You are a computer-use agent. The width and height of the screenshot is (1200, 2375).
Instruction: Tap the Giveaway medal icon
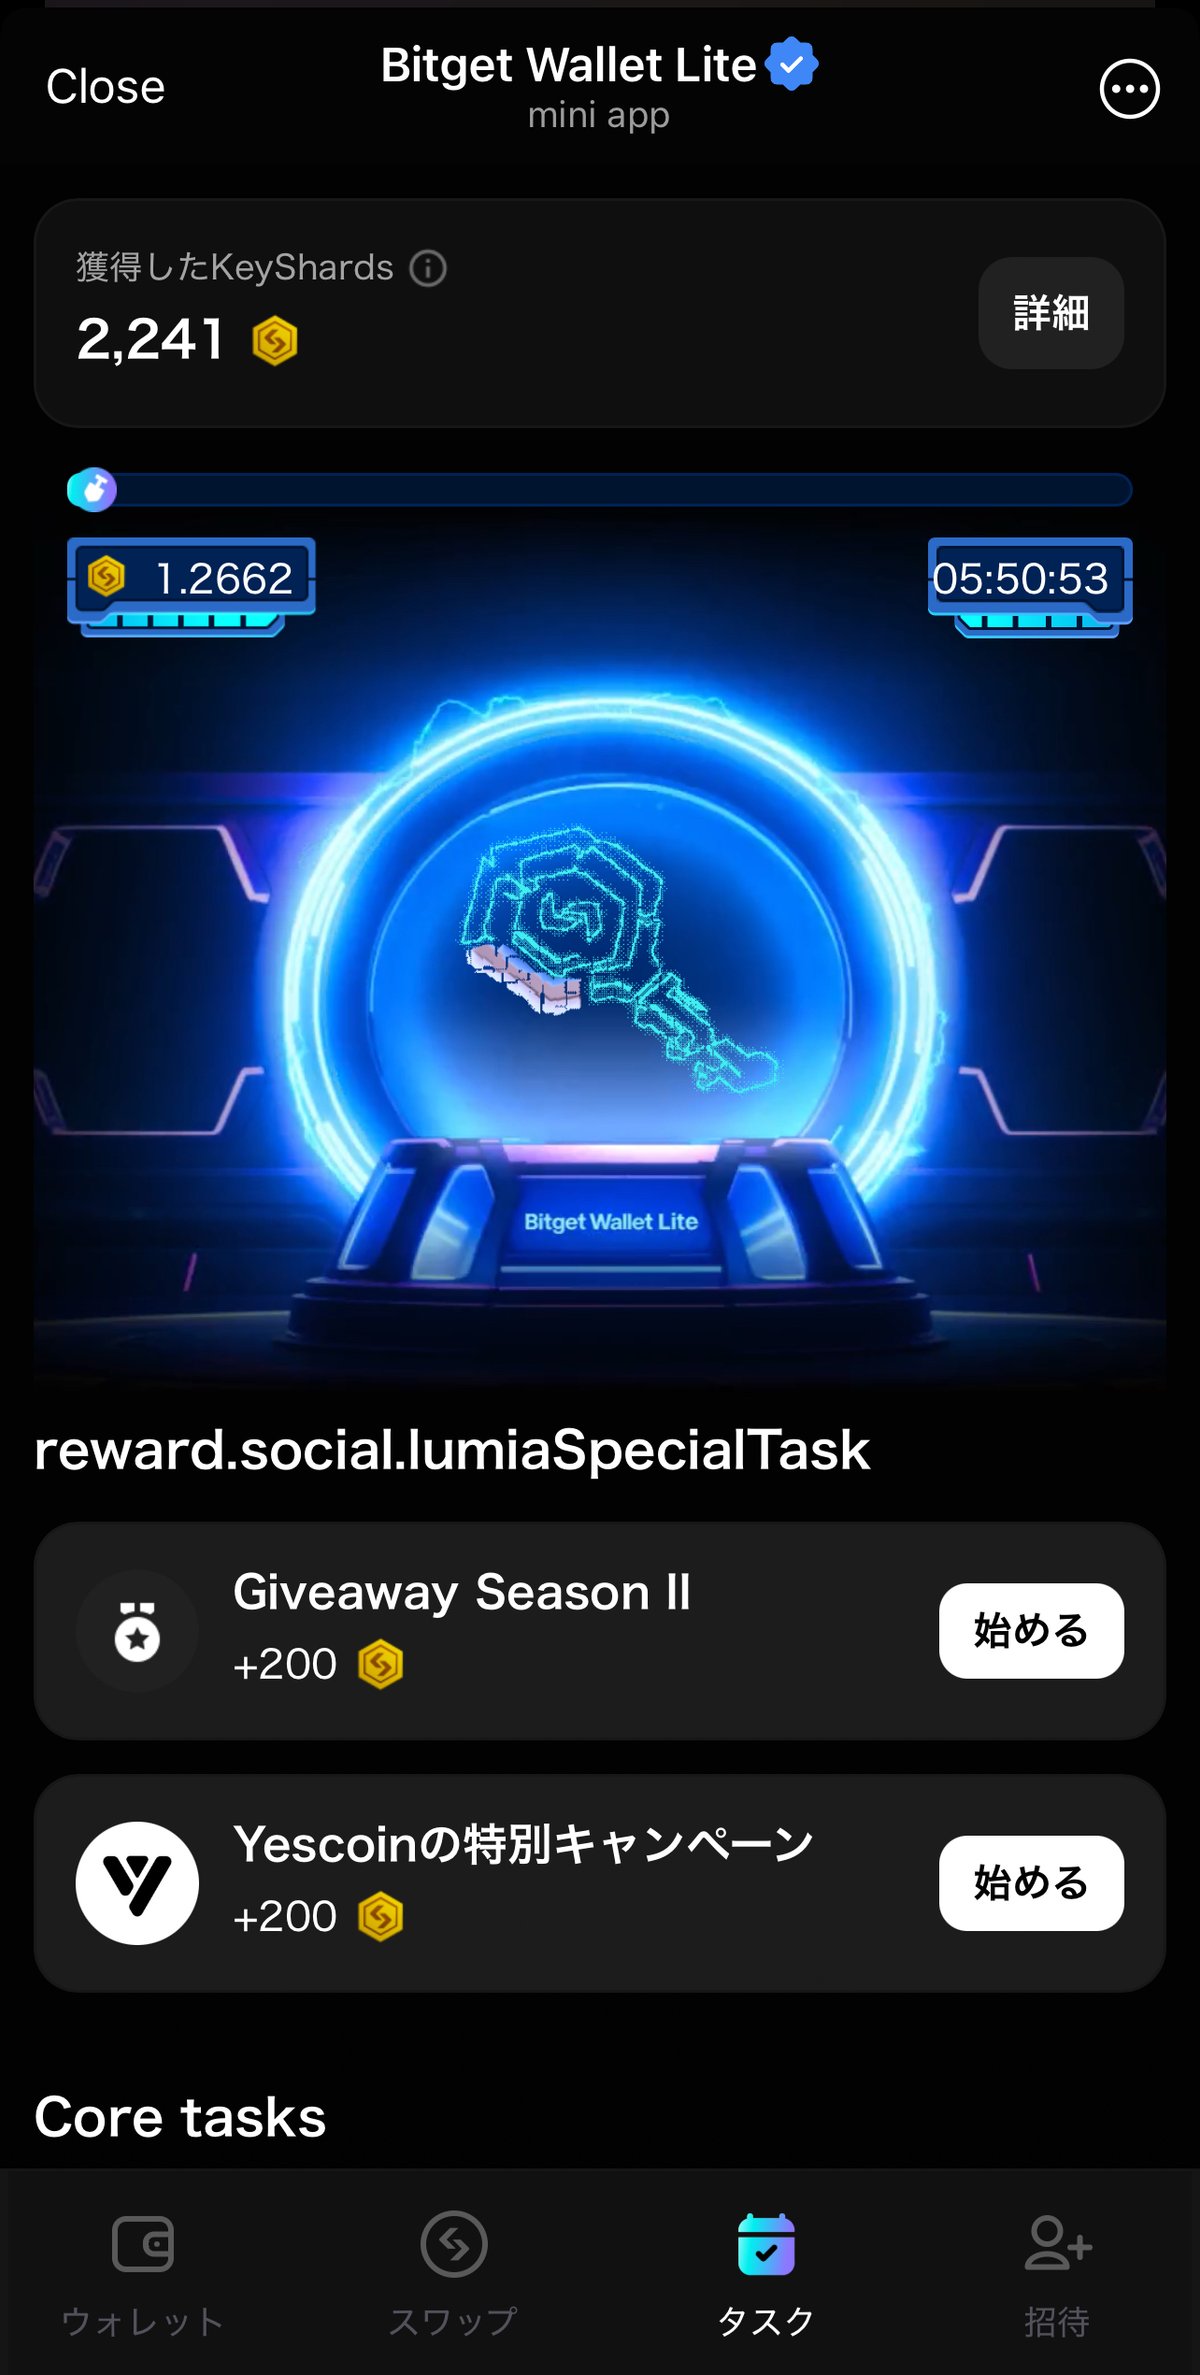coord(137,1631)
